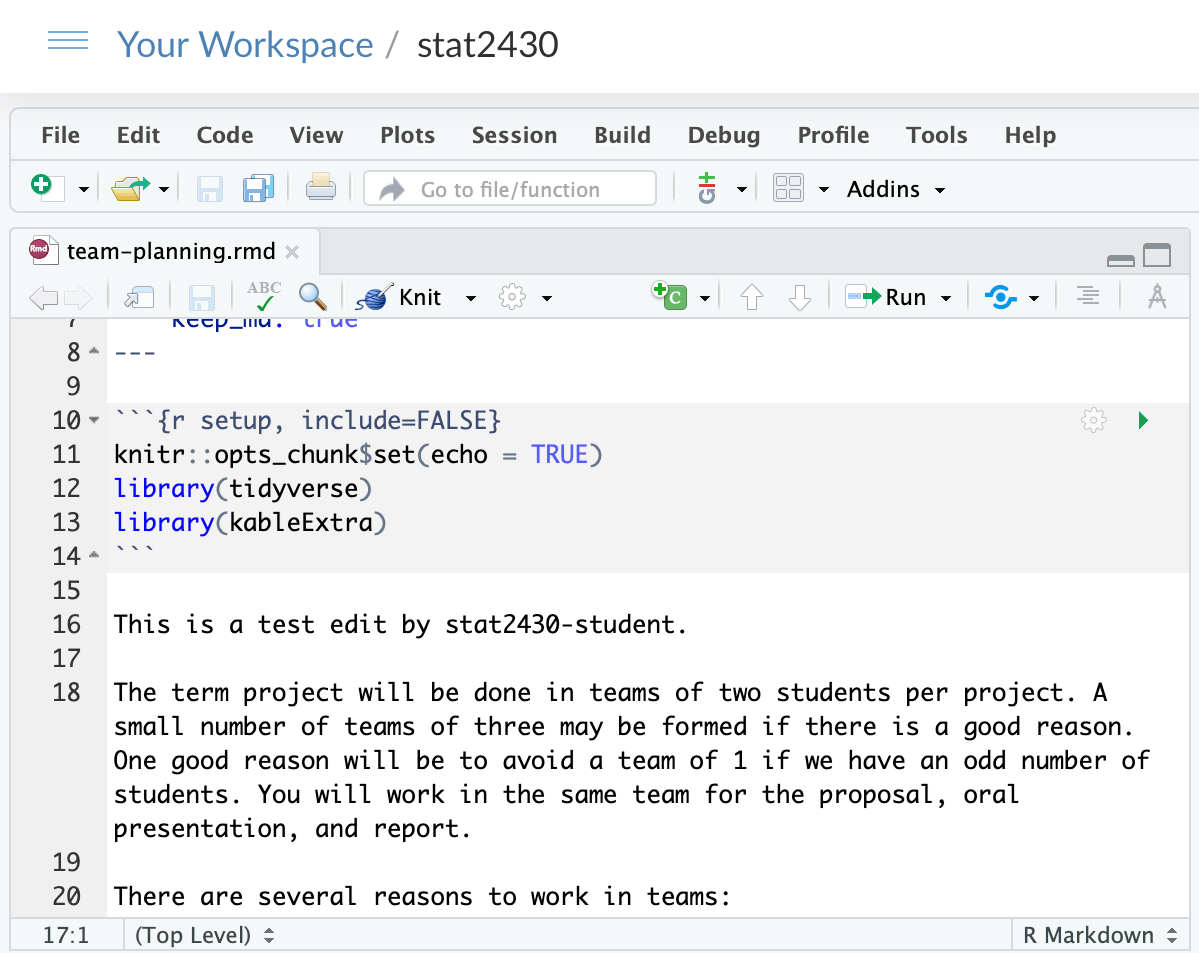Click the document options gear icon
This screenshot has width=1199, height=953.
coord(512,297)
